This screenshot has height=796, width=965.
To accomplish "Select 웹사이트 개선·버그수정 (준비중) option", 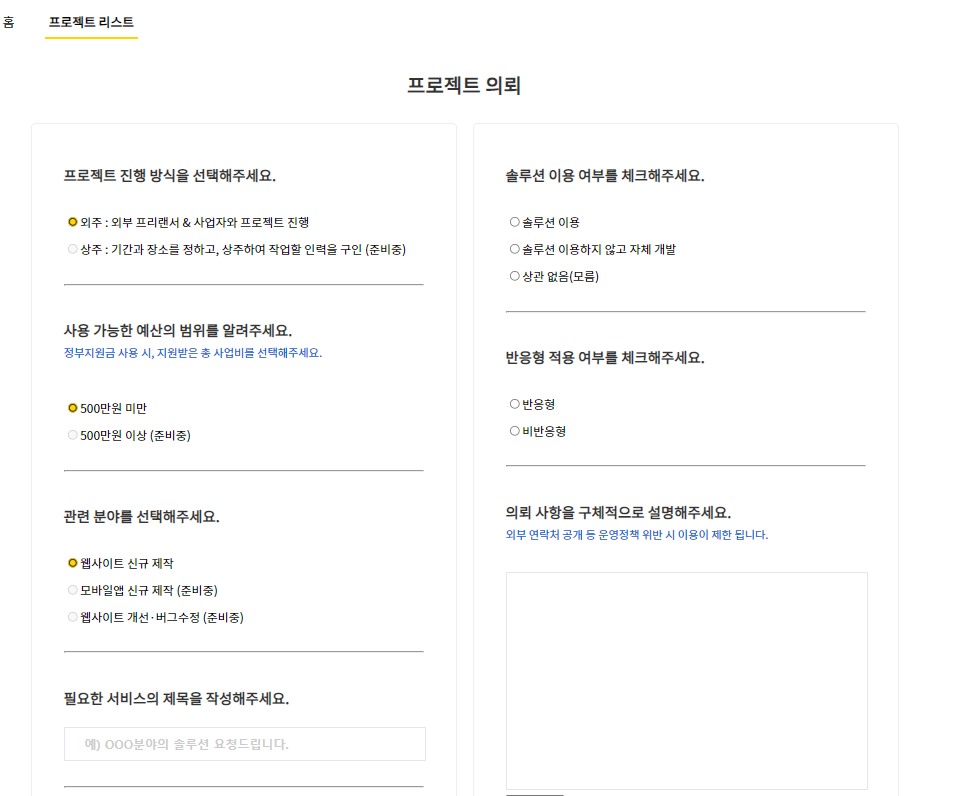I will (x=73, y=617).
